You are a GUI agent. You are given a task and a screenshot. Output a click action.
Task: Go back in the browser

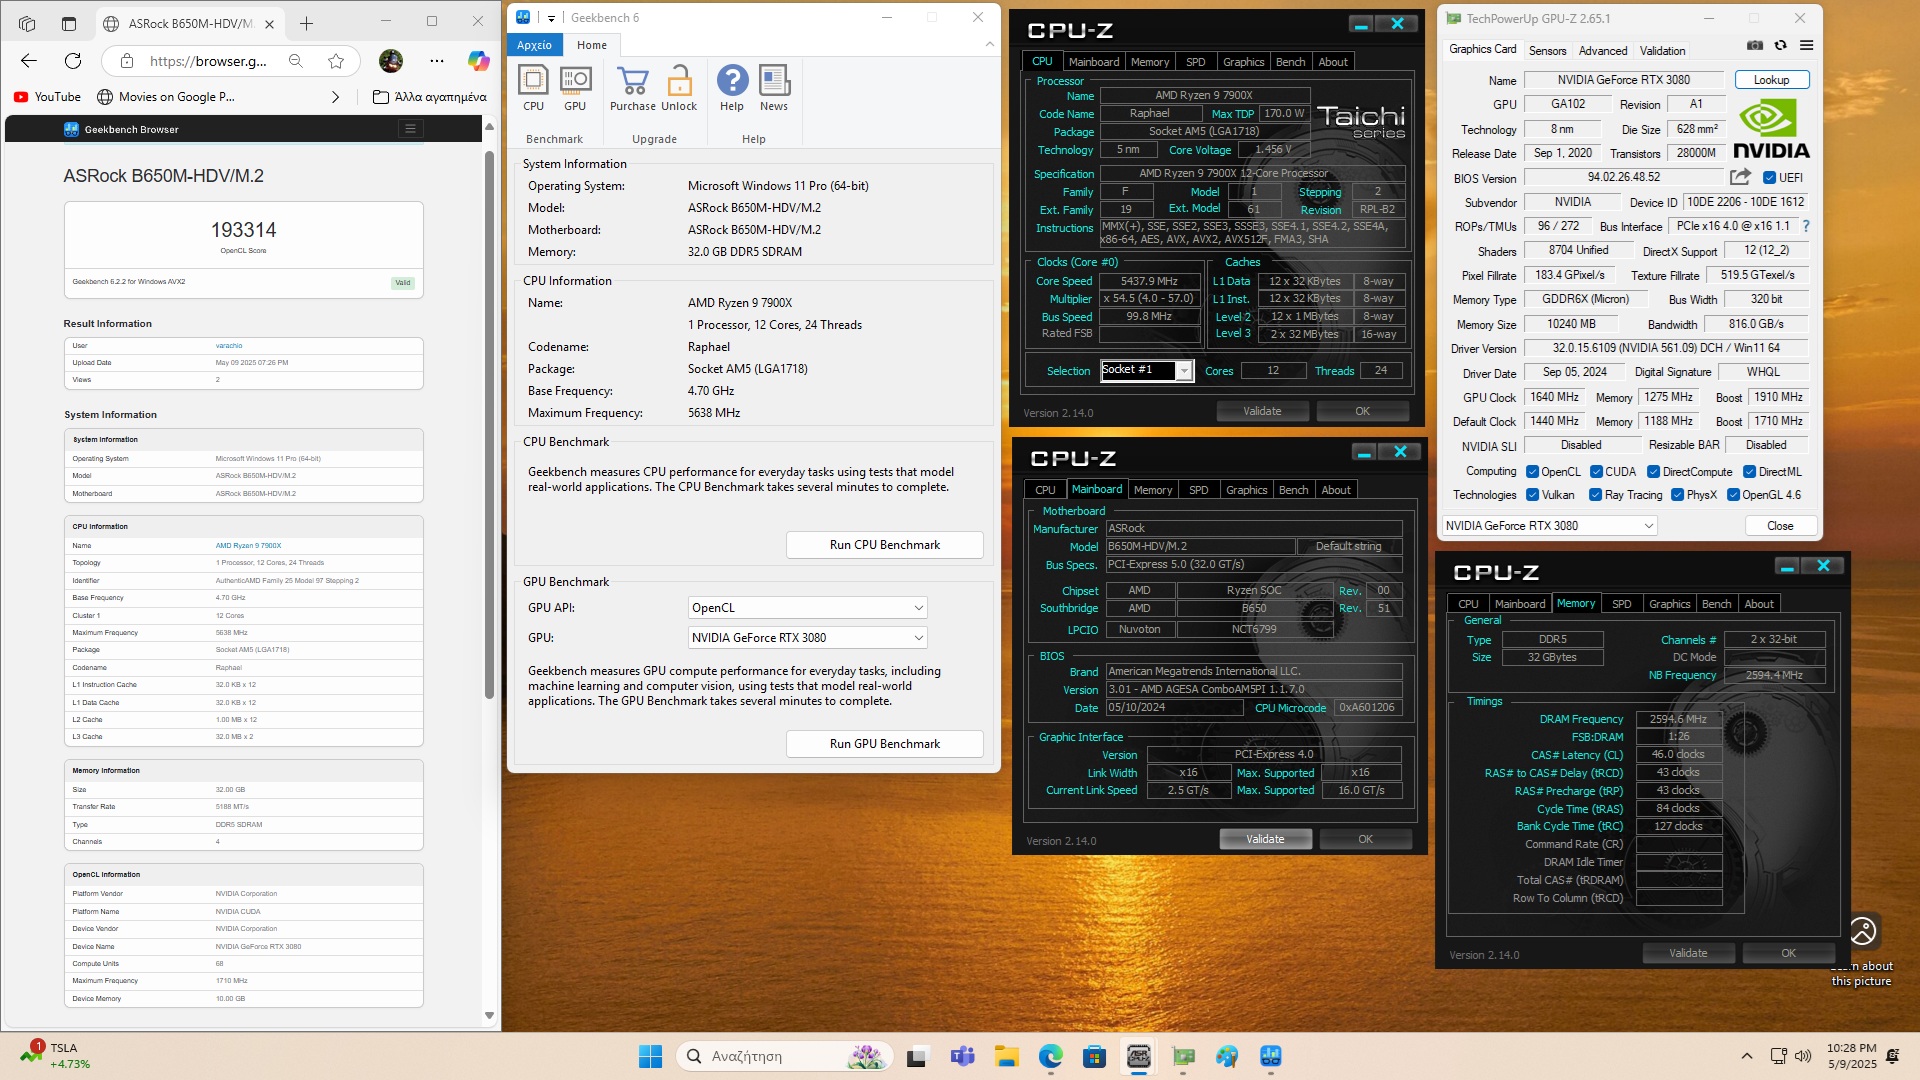pos(28,61)
